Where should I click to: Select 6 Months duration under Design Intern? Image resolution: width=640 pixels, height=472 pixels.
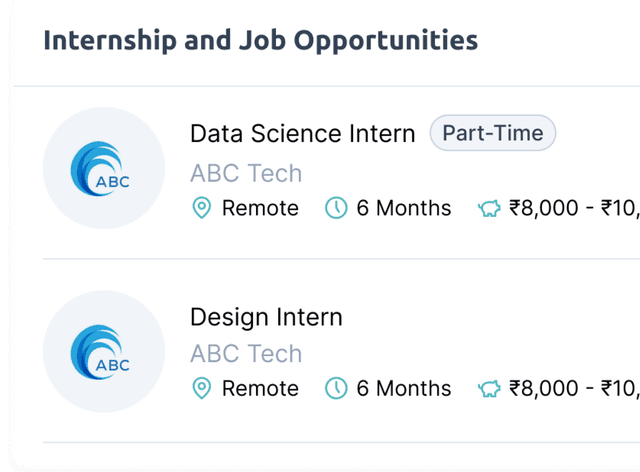click(404, 388)
